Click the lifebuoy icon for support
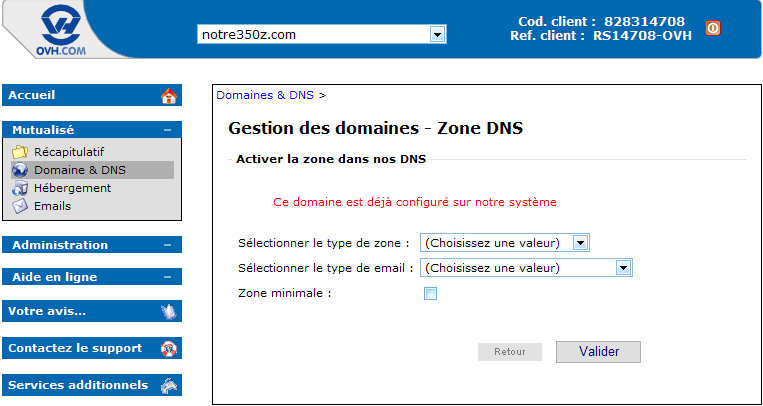This screenshot has height=406, width=763. pos(168,348)
